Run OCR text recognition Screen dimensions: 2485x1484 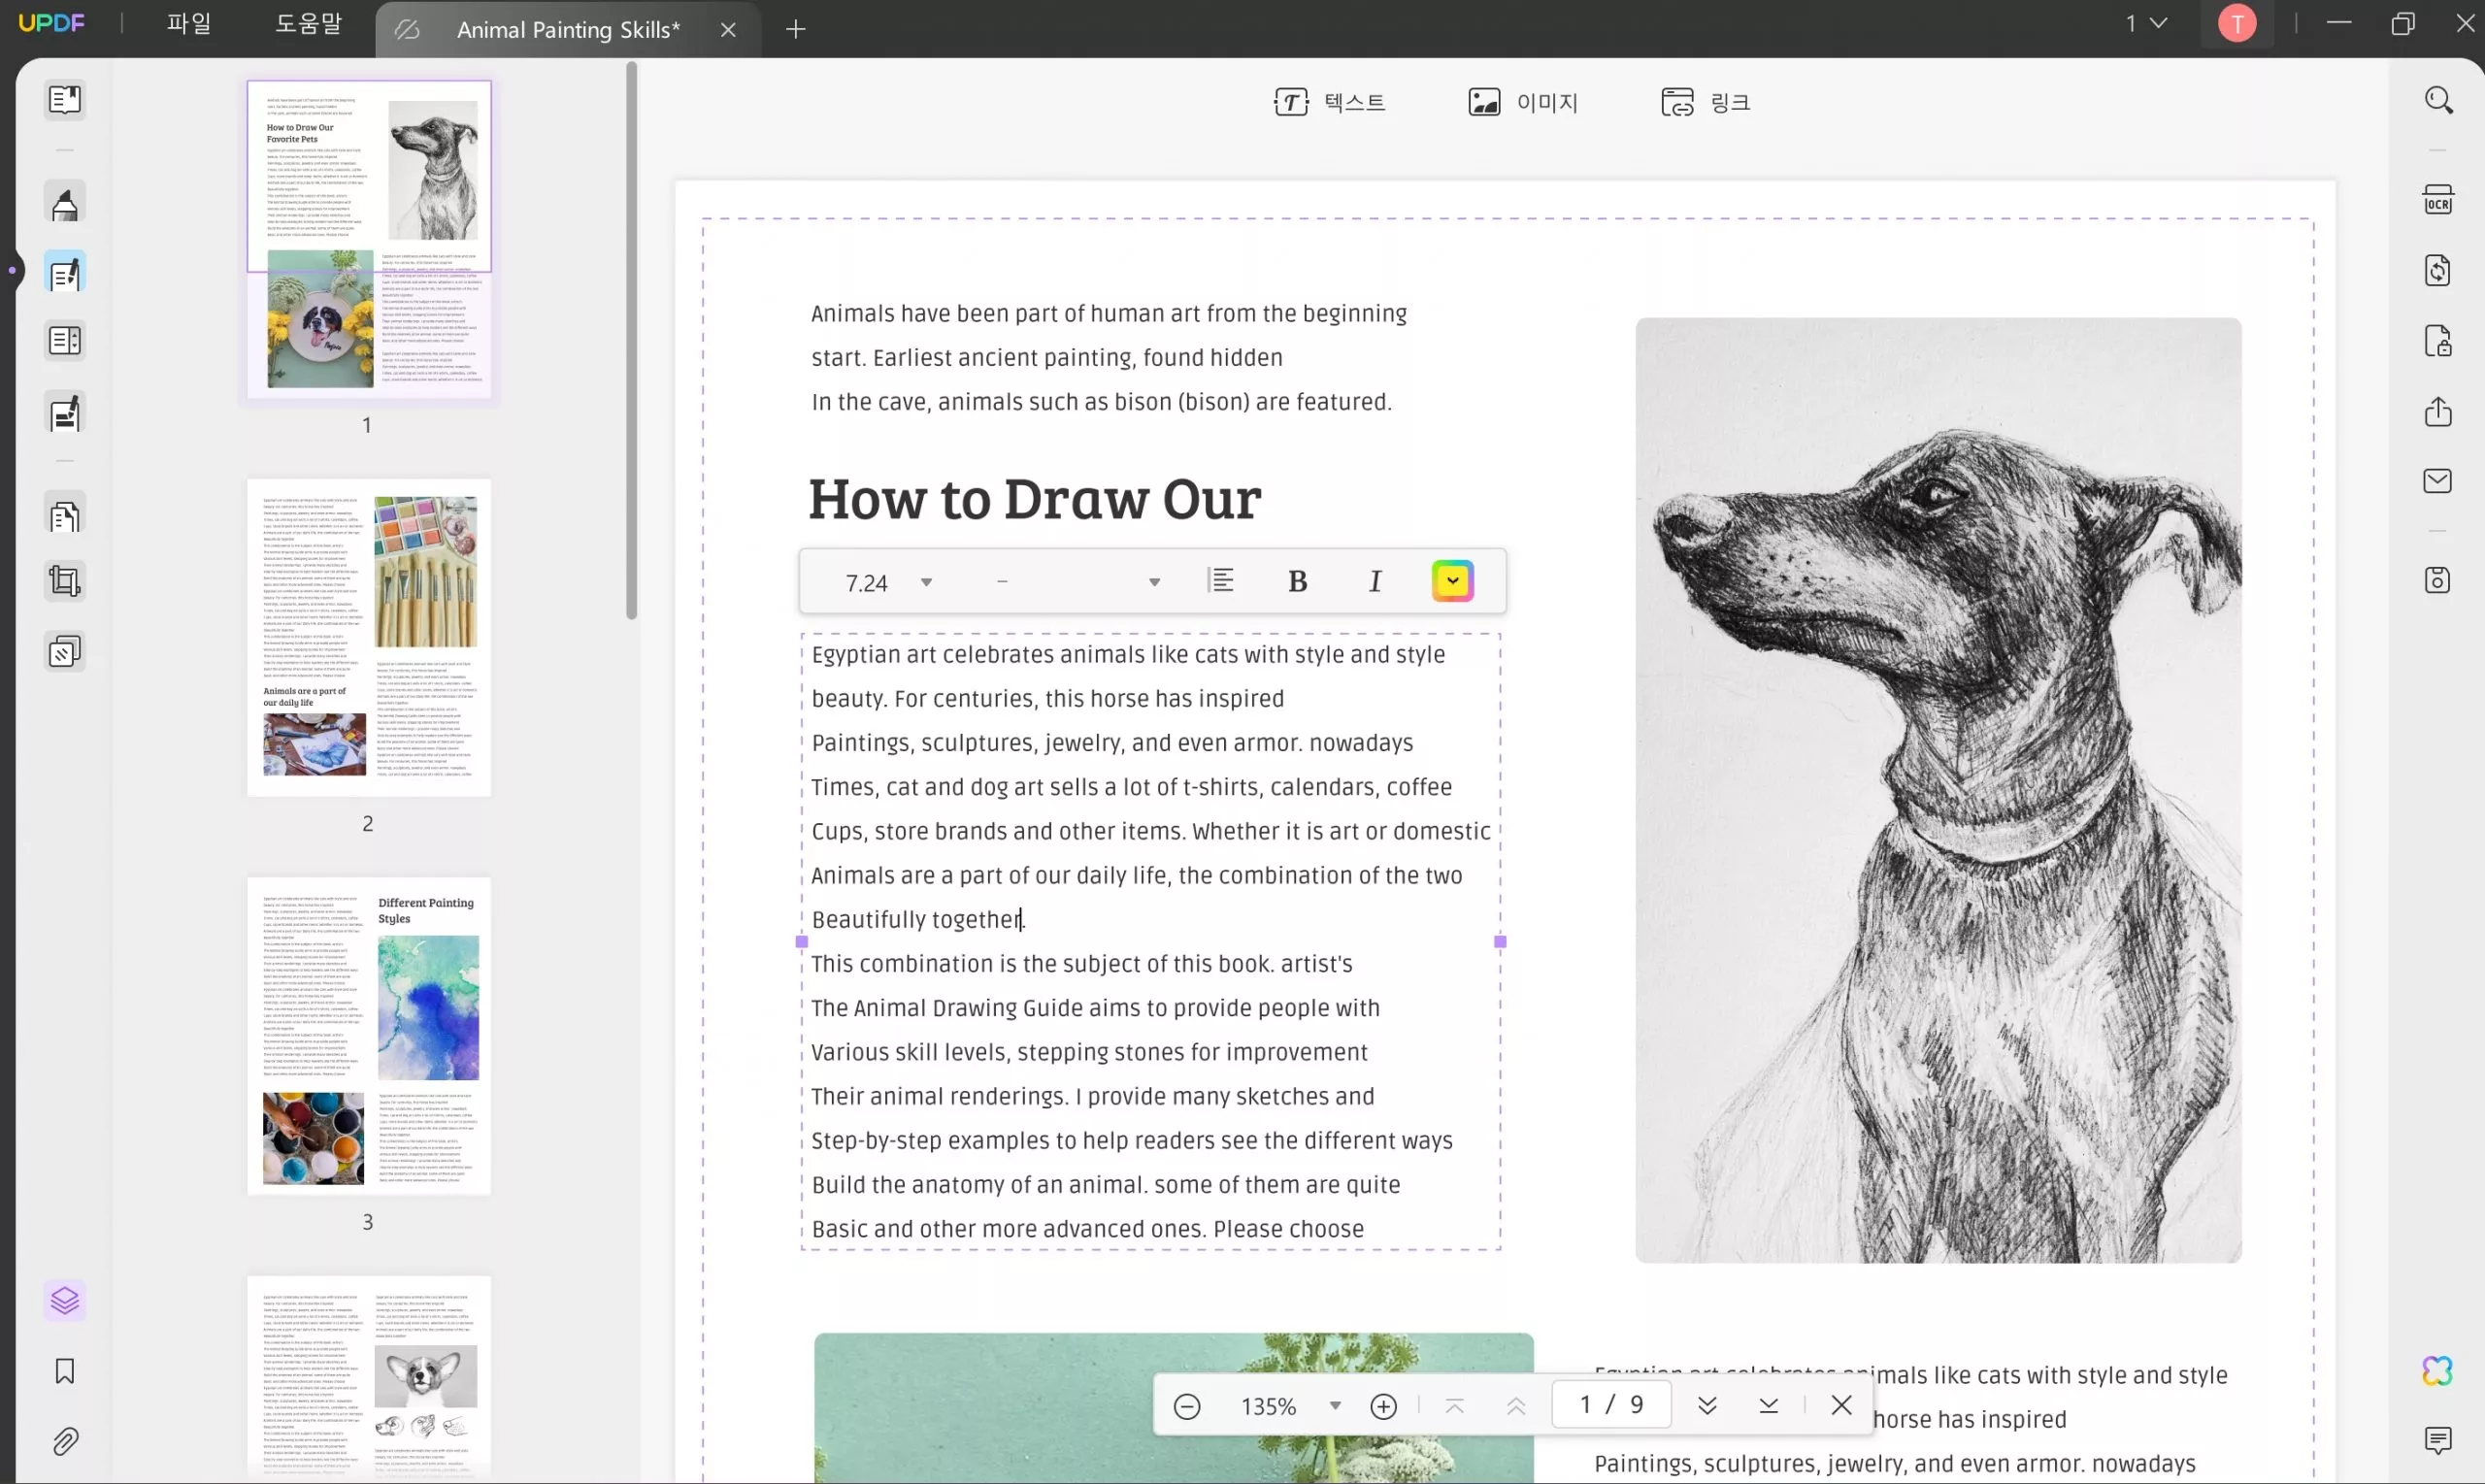[2438, 200]
